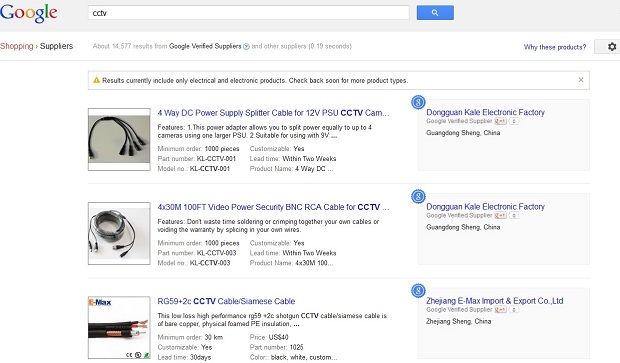Click the Verified Suppliers help question icon
Screen dimensions: 620x363
[x=246, y=47]
